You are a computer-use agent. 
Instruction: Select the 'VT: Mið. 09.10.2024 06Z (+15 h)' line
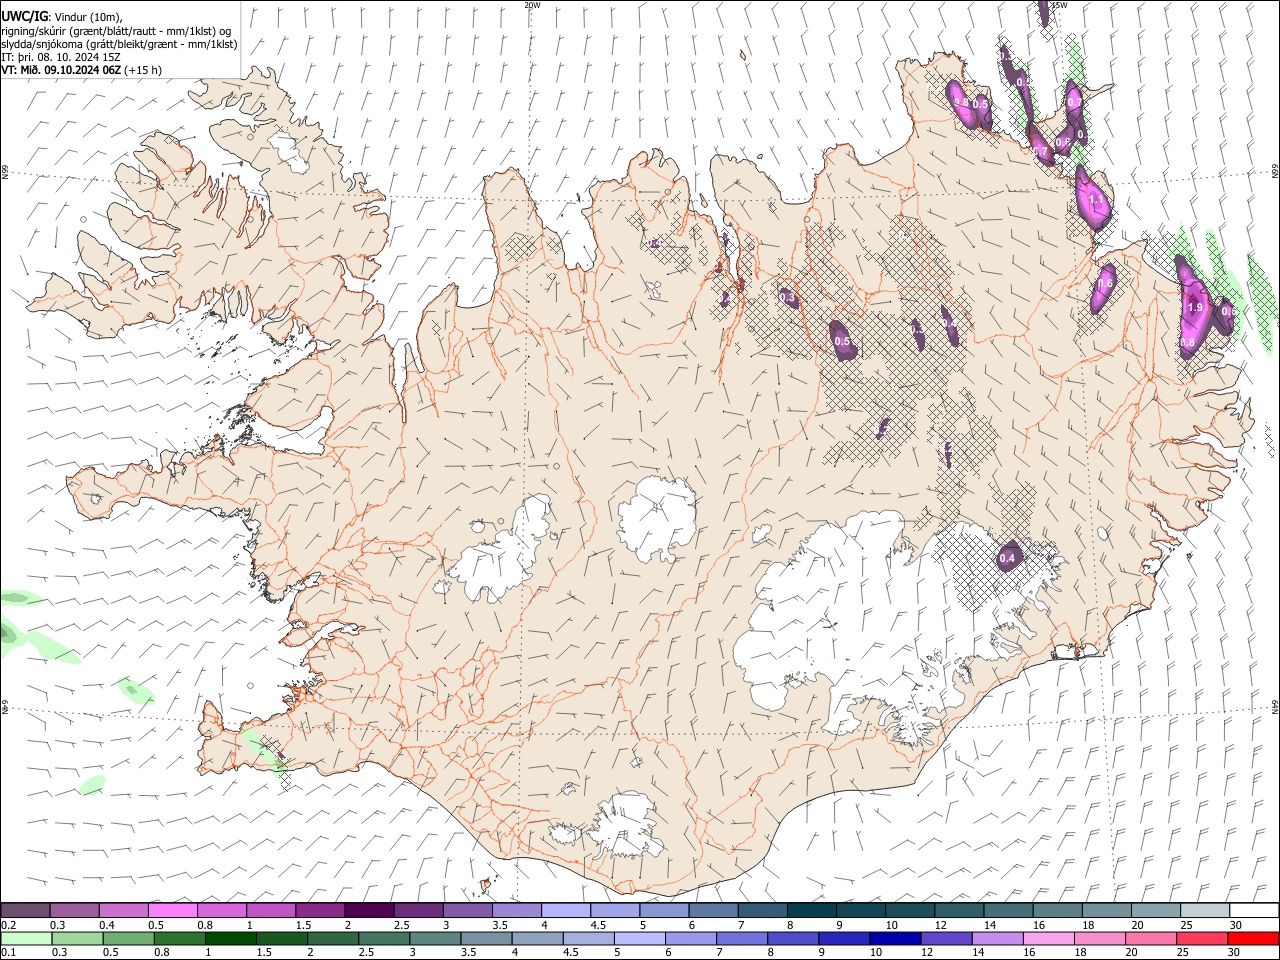coord(82,70)
